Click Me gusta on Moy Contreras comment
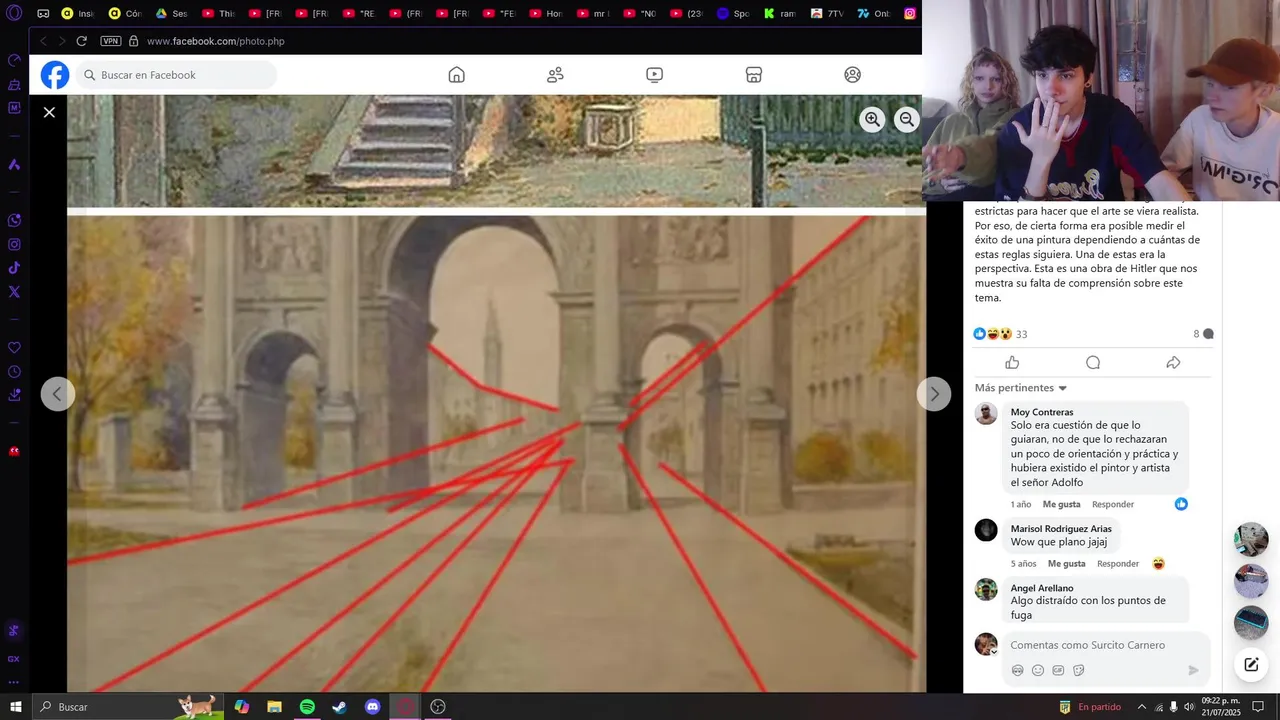The width and height of the screenshot is (1280, 720). click(1061, 504)
